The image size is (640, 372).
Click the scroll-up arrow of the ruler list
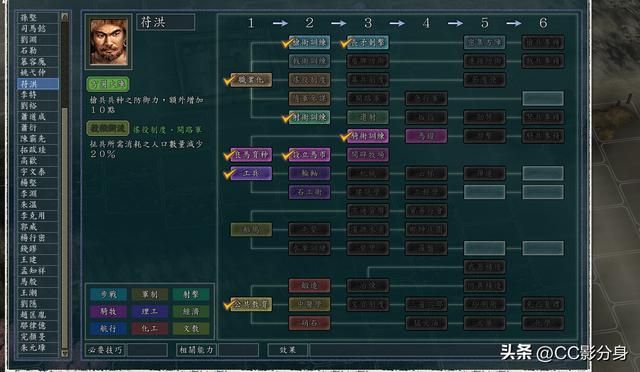pos(64,16)
